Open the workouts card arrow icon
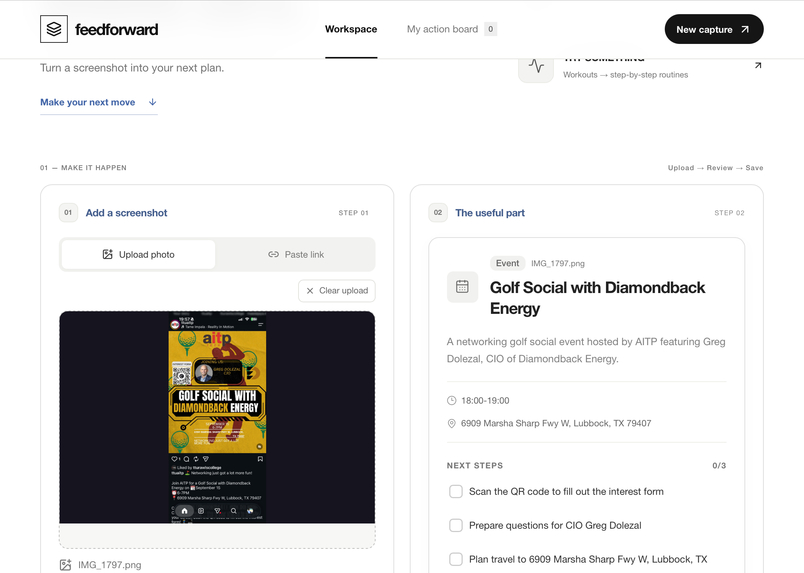 758,65
